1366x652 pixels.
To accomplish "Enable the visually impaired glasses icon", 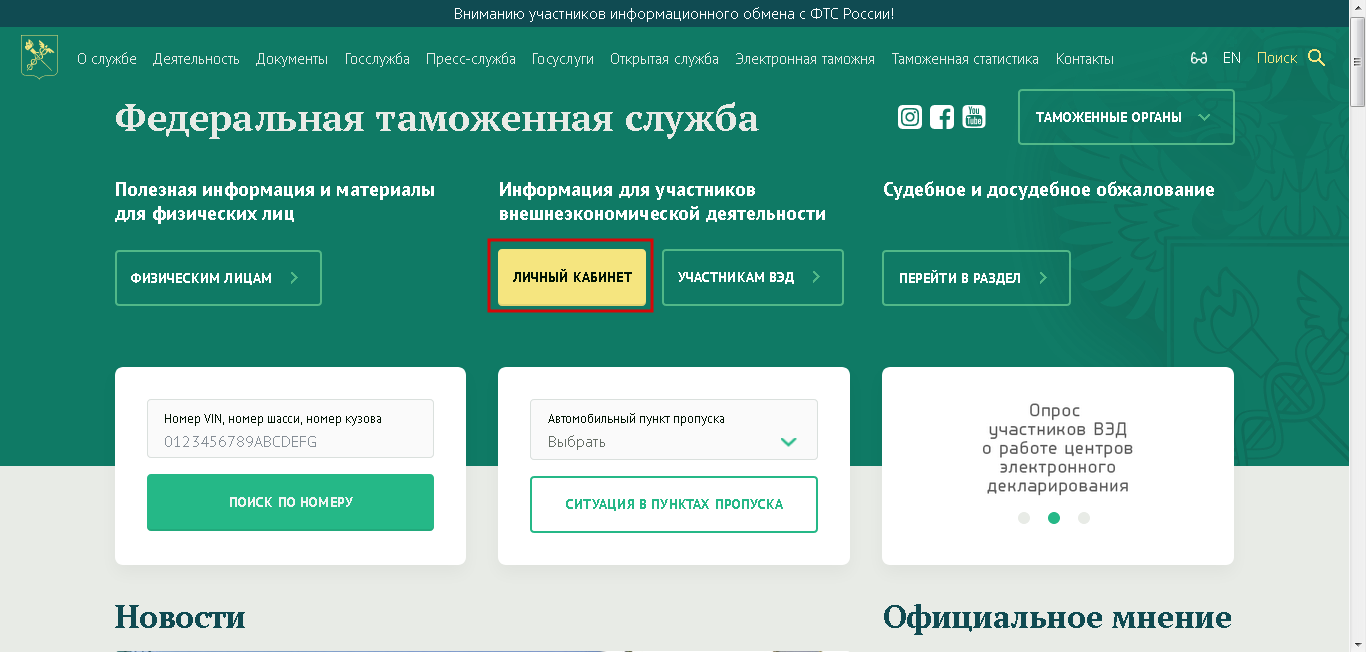I will point(1199,58).
